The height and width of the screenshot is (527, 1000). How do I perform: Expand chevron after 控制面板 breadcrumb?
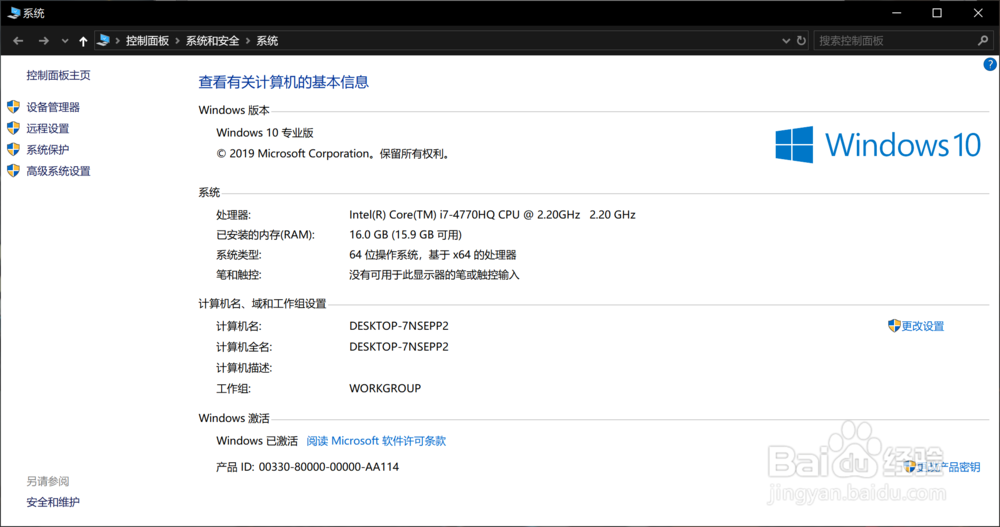coord(177,41)
